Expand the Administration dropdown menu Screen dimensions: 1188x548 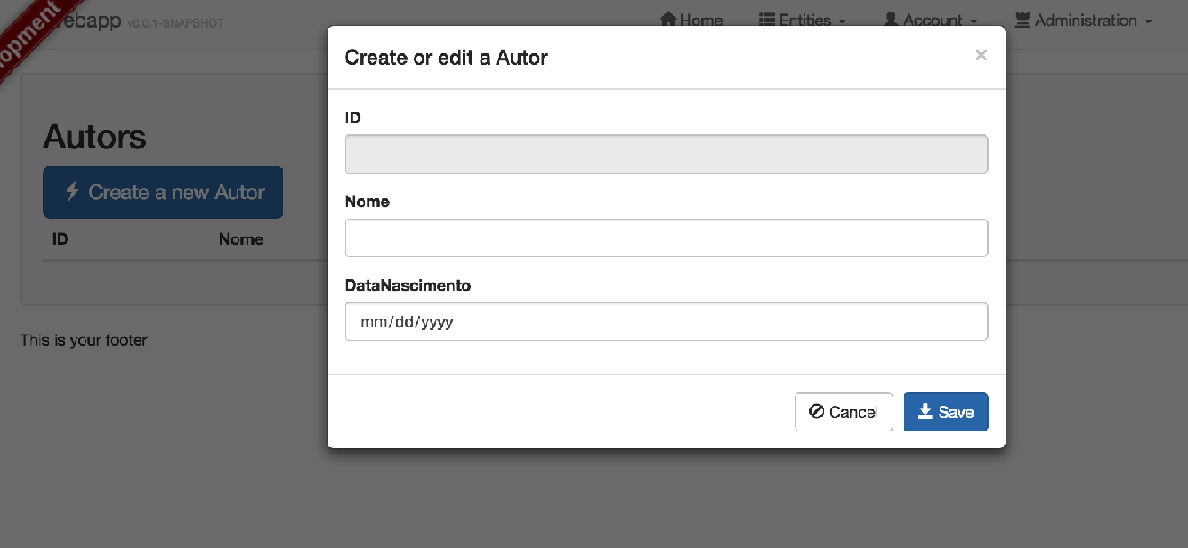point(1083,20)
